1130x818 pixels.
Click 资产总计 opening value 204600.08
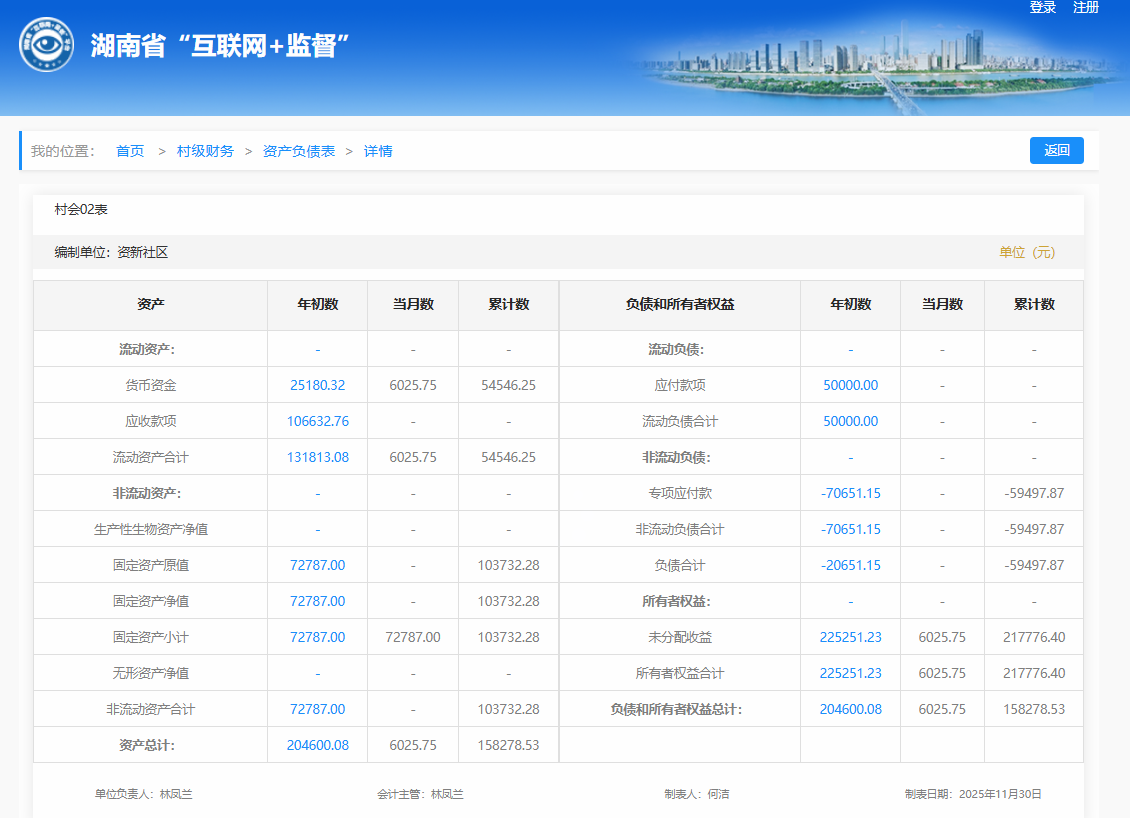tap(317, 745)
